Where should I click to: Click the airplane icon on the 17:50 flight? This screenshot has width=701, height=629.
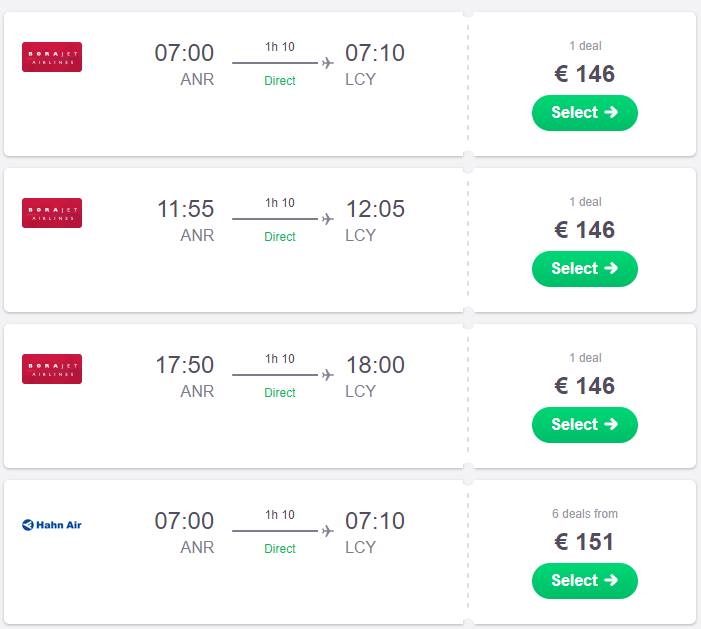(328, 375)
